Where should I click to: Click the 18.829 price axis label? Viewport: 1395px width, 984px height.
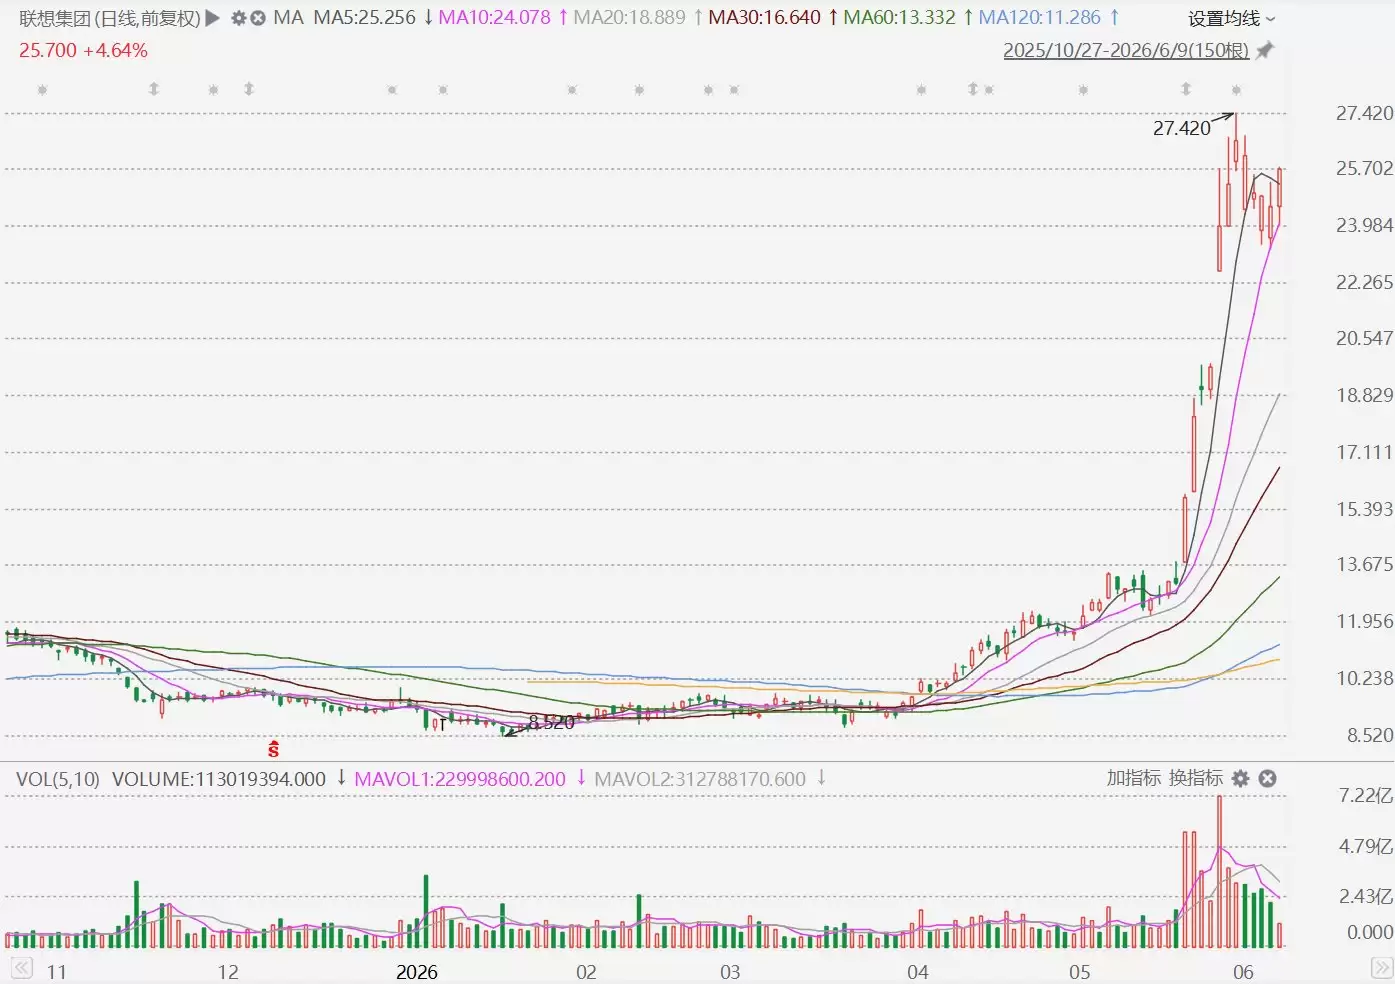click(1364, 395)
